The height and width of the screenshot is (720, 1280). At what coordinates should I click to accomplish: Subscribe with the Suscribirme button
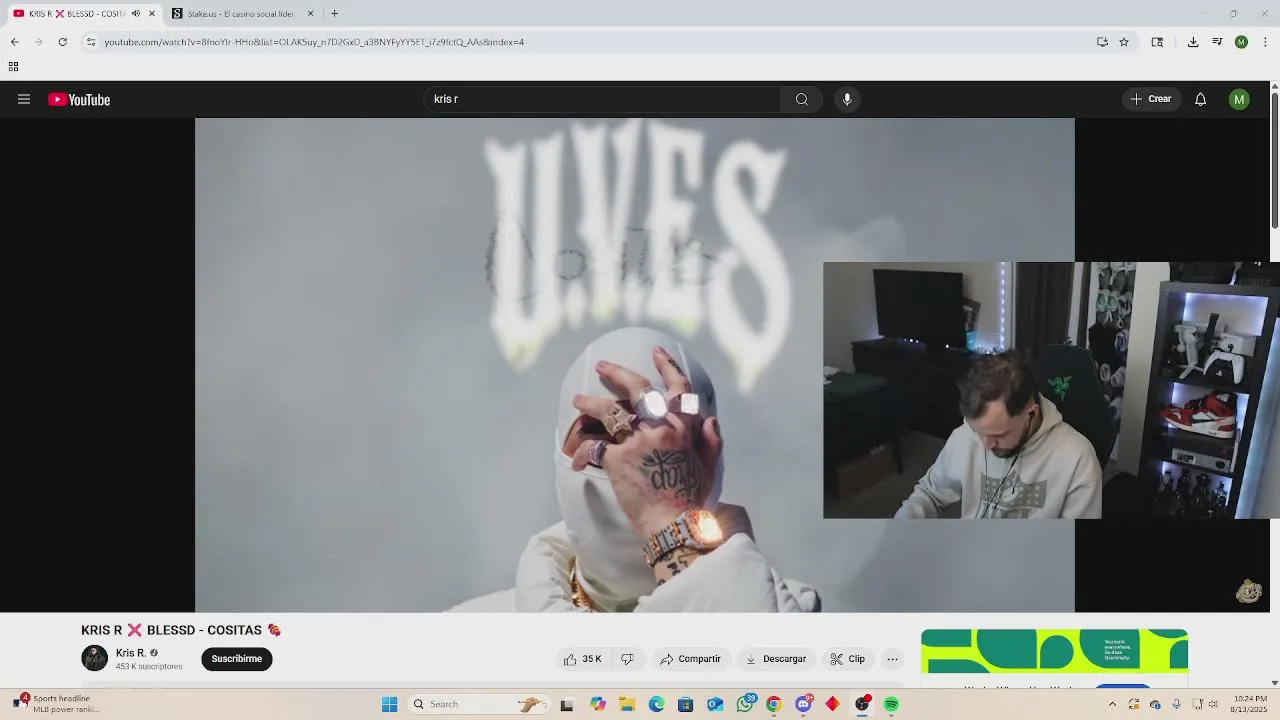coord(237,659)
